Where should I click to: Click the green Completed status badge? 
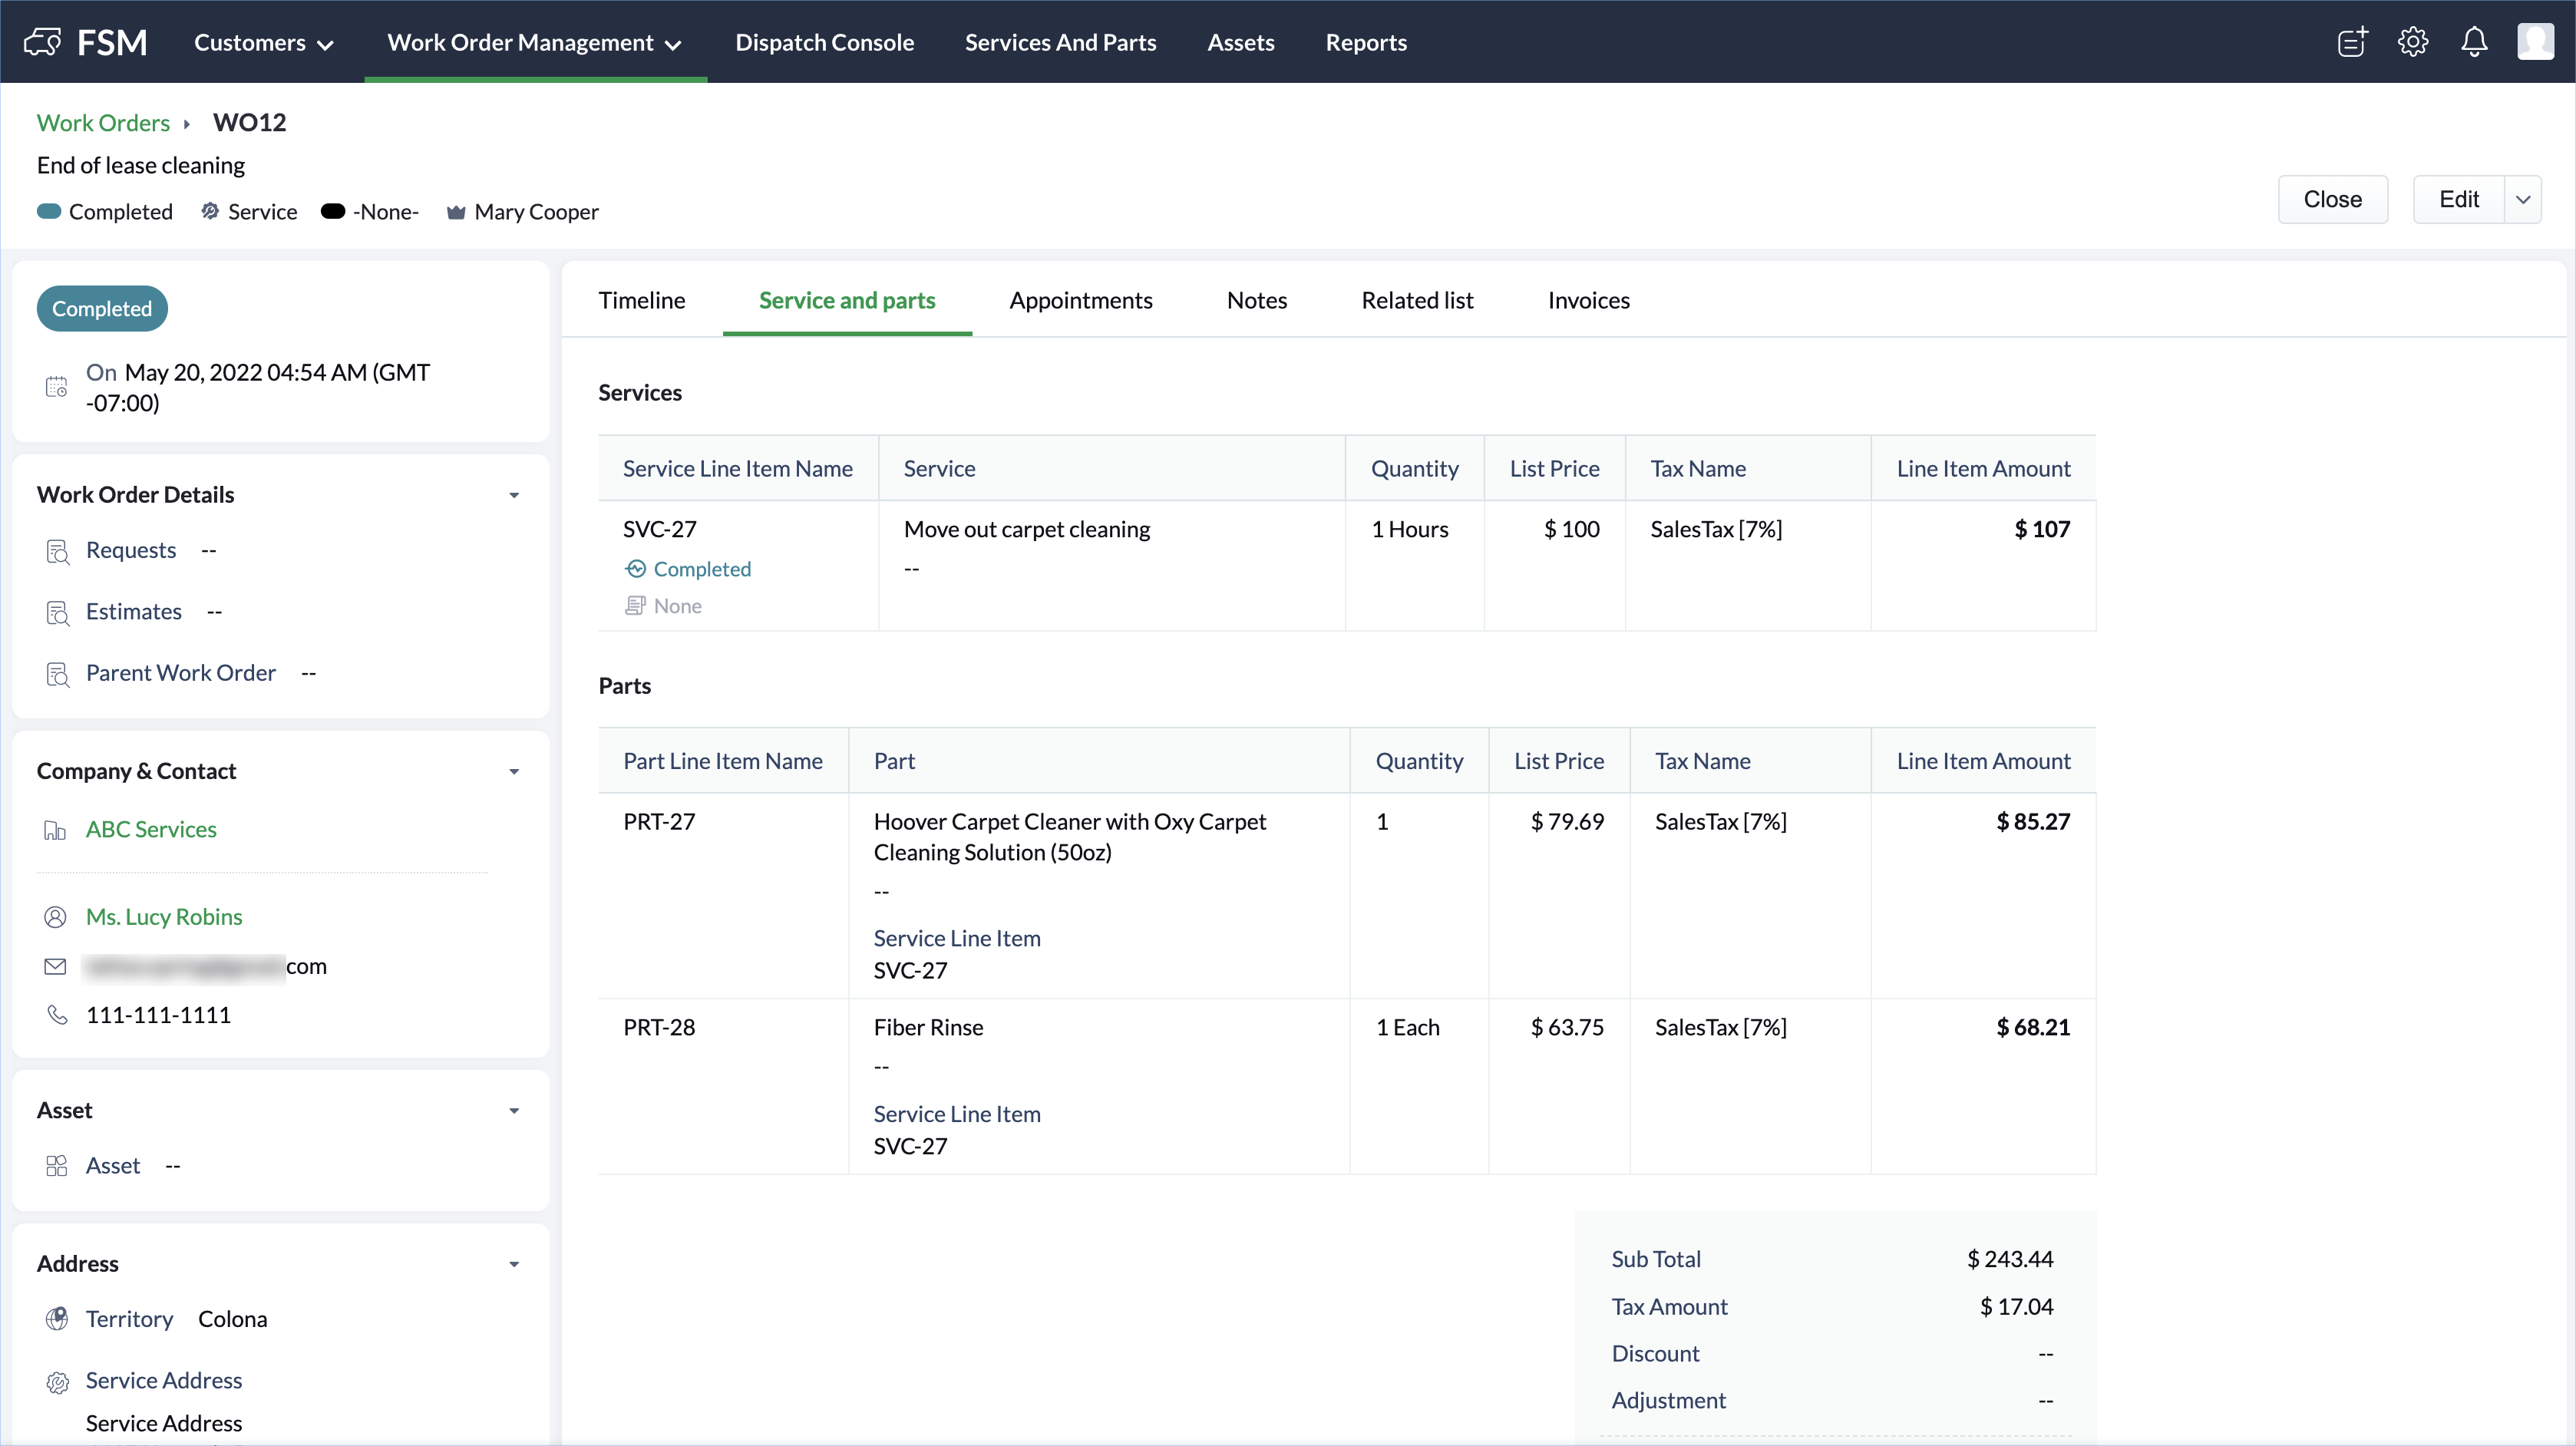click(102, 308)
